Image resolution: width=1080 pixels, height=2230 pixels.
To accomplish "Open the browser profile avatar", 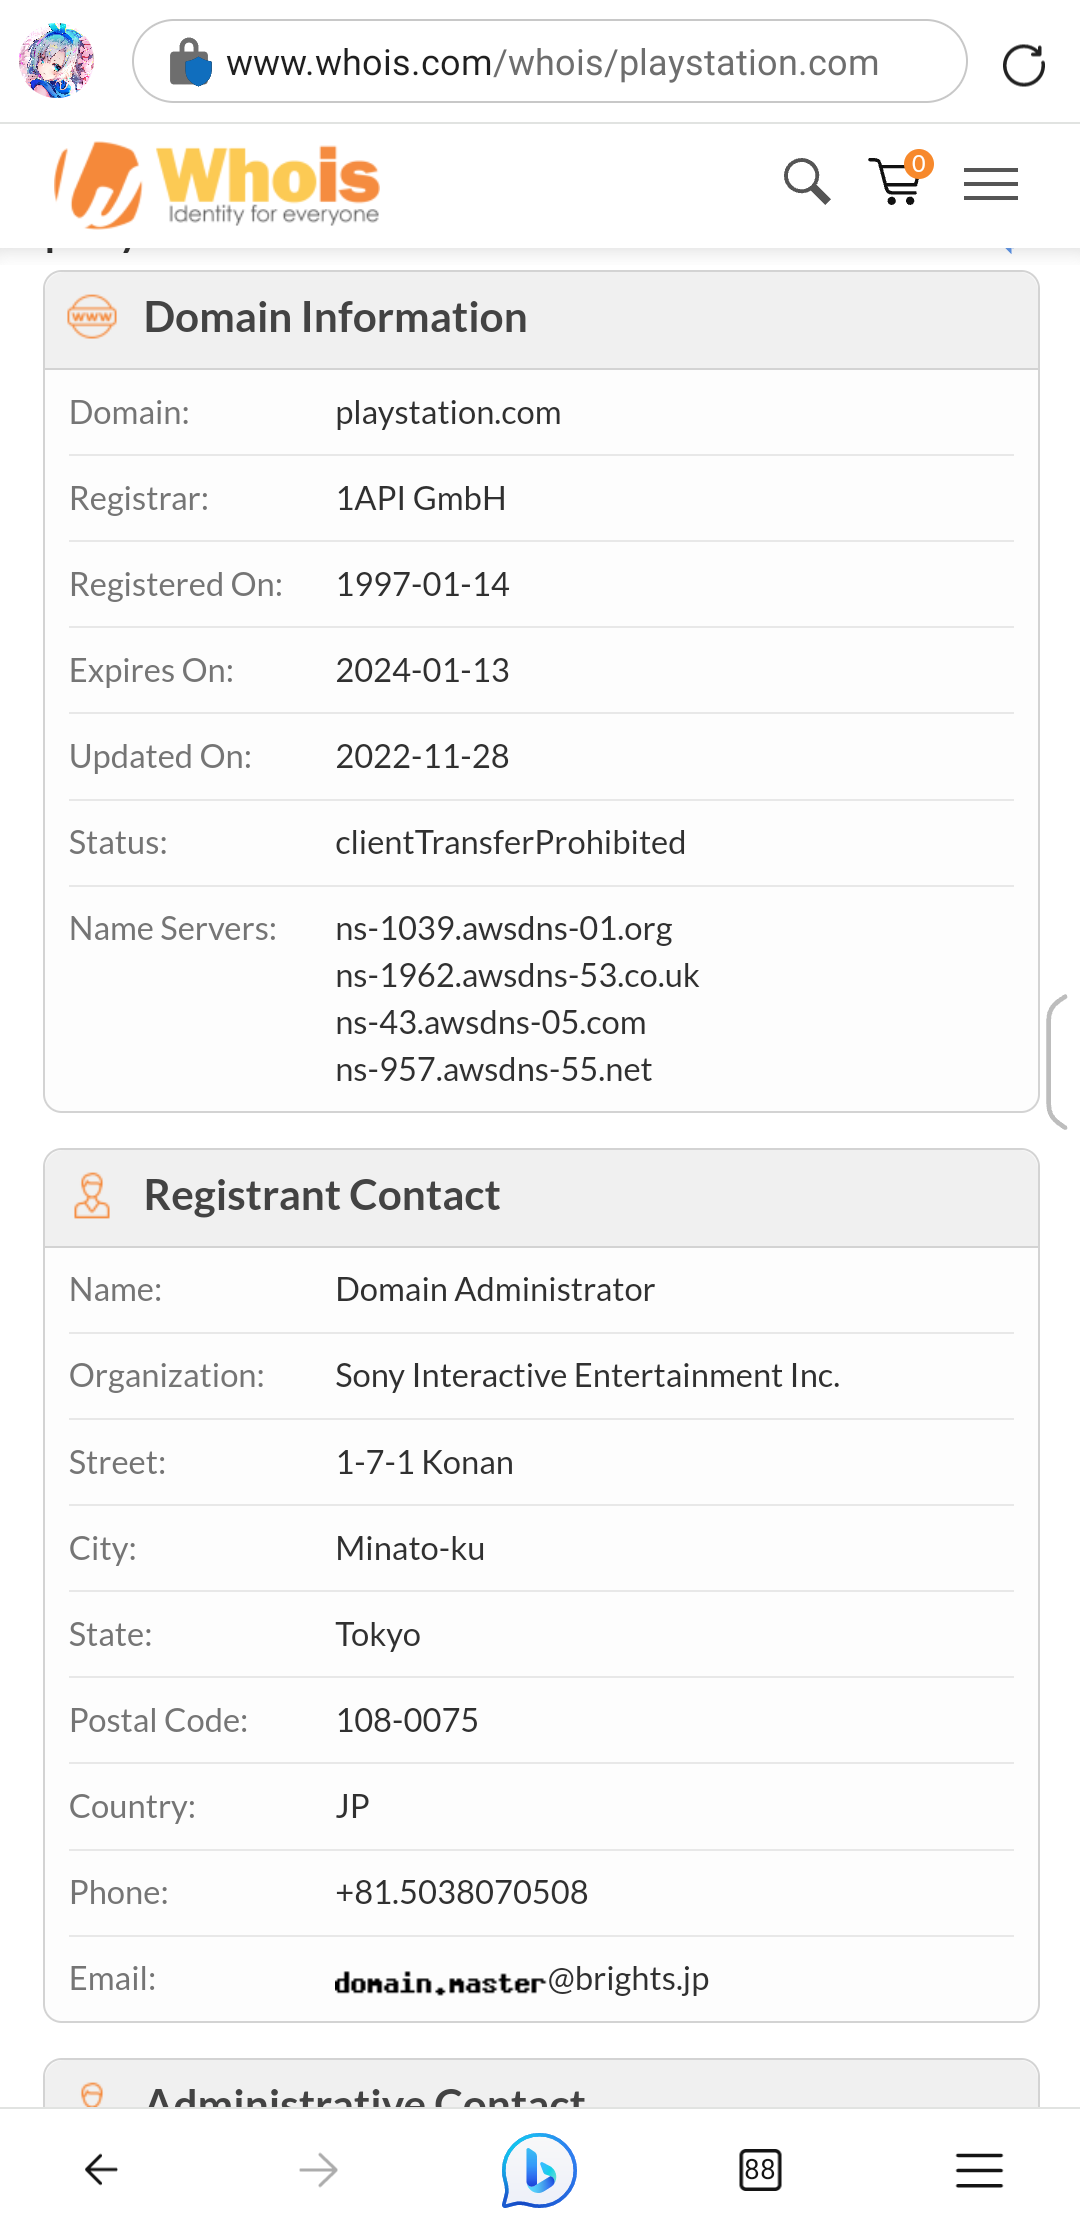I will pos(57,61).
